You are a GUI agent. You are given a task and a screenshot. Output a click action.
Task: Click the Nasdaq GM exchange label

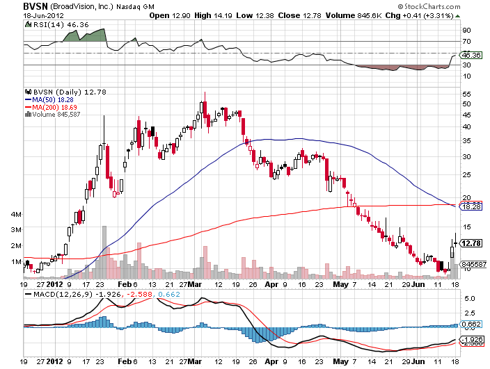click(135, 7)
